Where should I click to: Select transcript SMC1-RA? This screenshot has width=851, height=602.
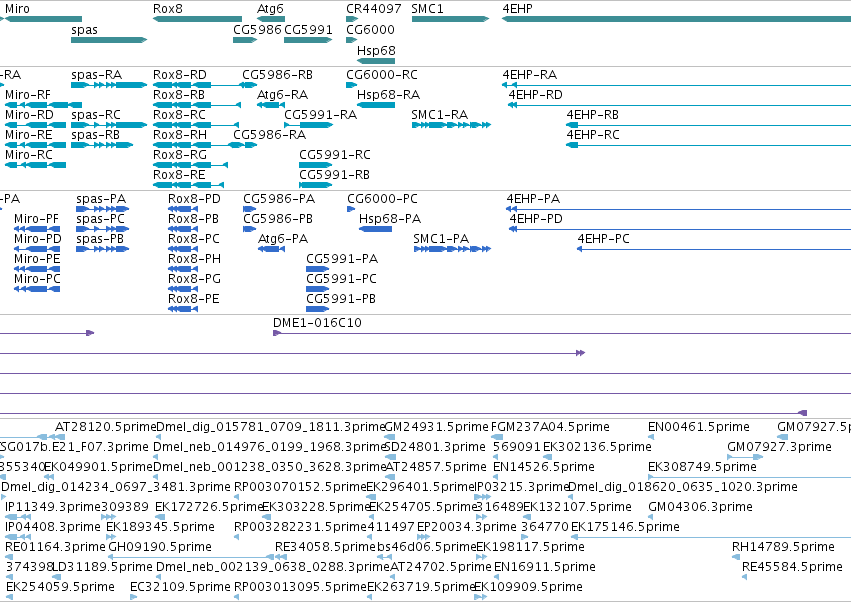[451, 125]
